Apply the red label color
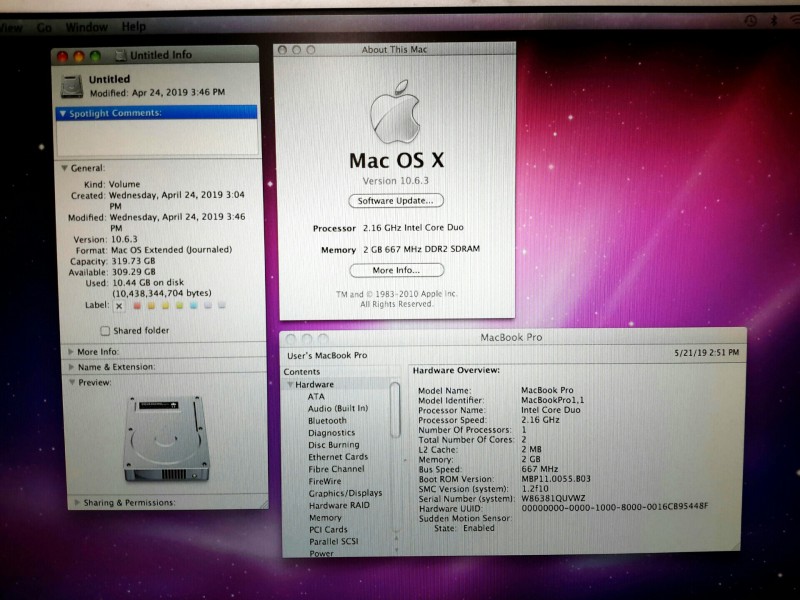This screenshot has height=600, width=800. (137, 306)
